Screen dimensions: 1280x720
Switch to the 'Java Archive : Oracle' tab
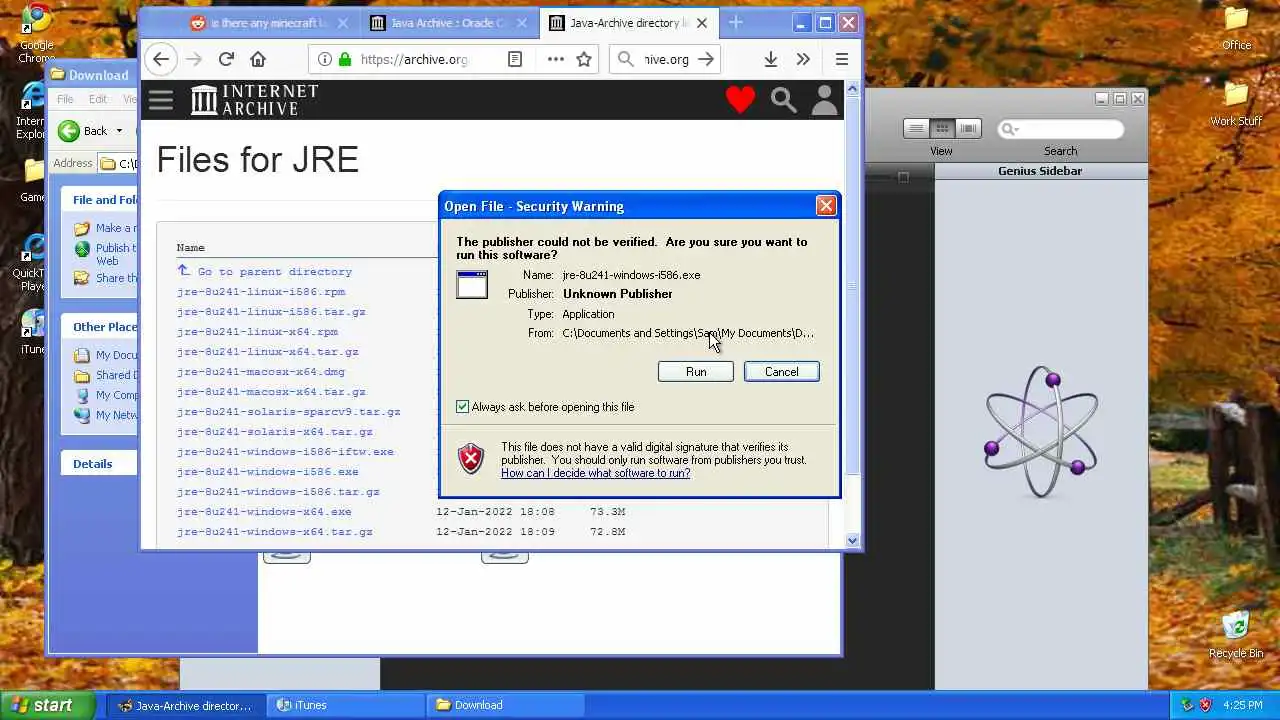[x=448, y=23]
